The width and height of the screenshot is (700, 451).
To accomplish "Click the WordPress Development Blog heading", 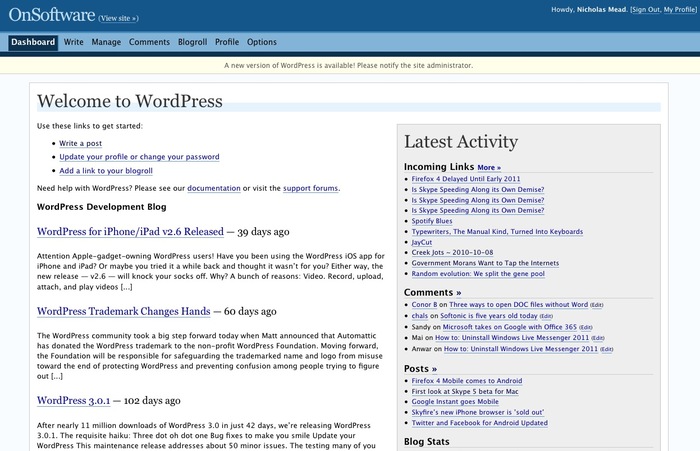I will point(101,207).
